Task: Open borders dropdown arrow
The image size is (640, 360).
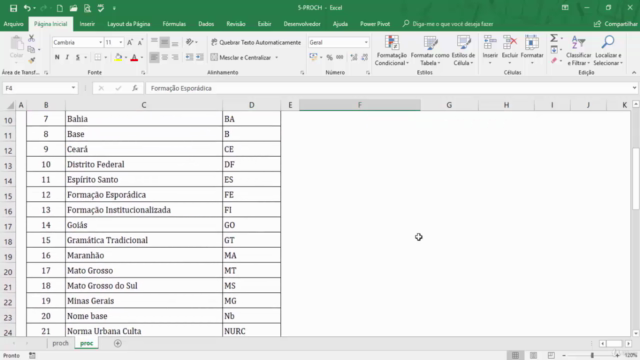Action: click(105, 58)
